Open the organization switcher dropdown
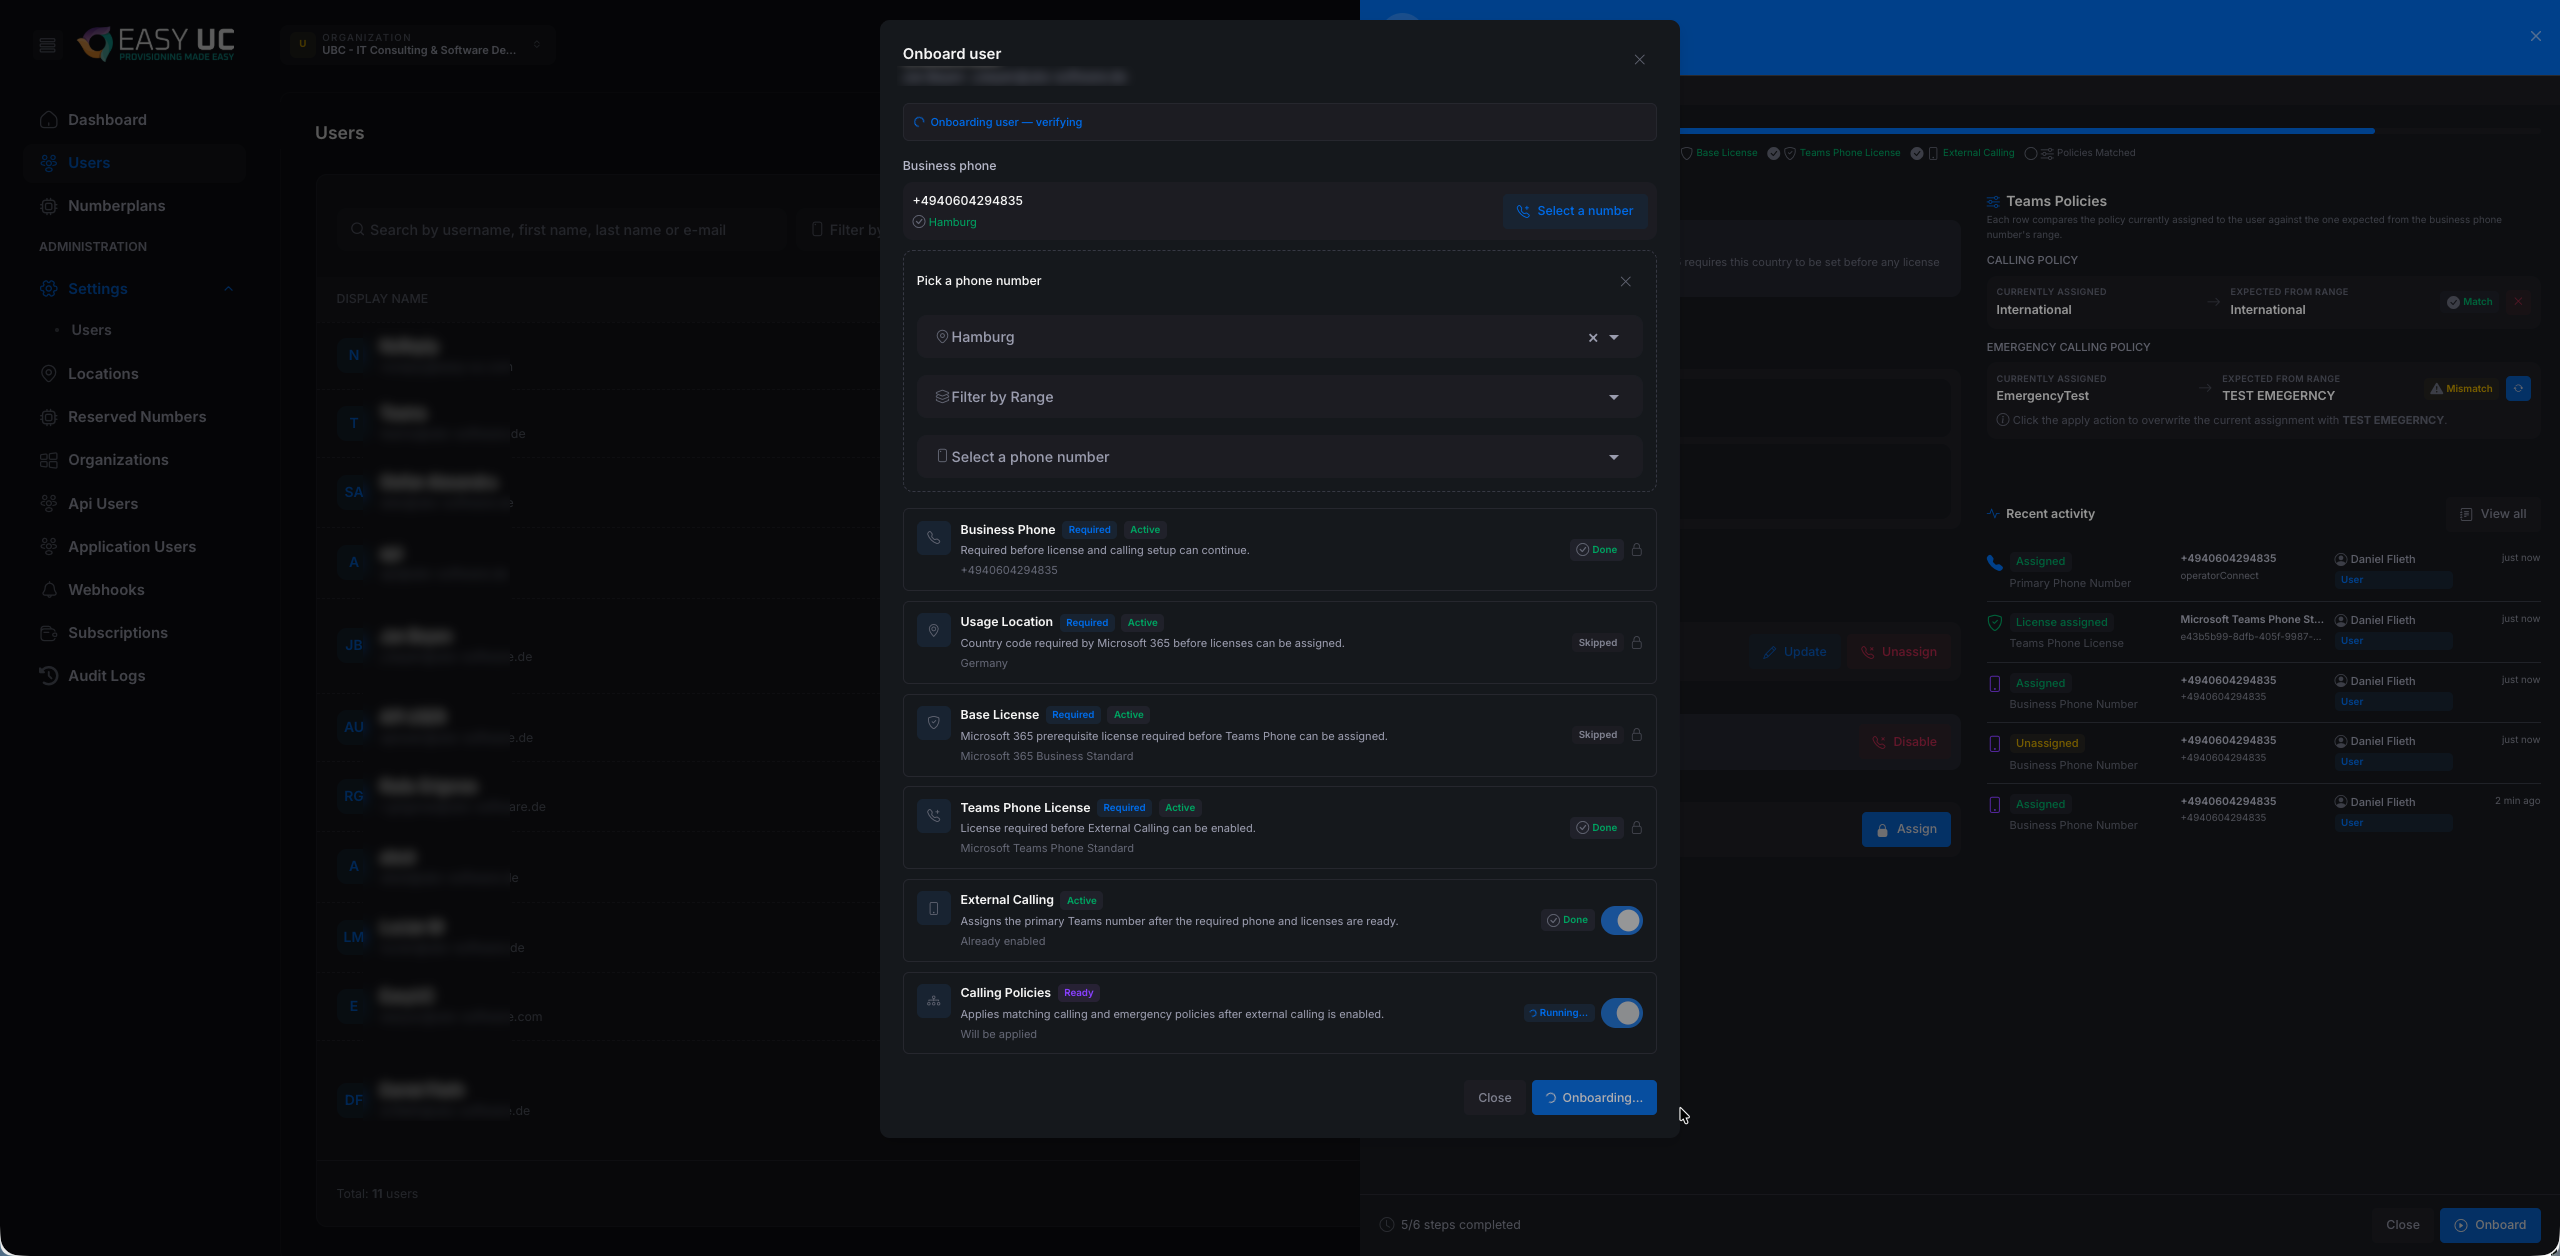Viewport: 2560px width, 1256px height. click(418, 45)
